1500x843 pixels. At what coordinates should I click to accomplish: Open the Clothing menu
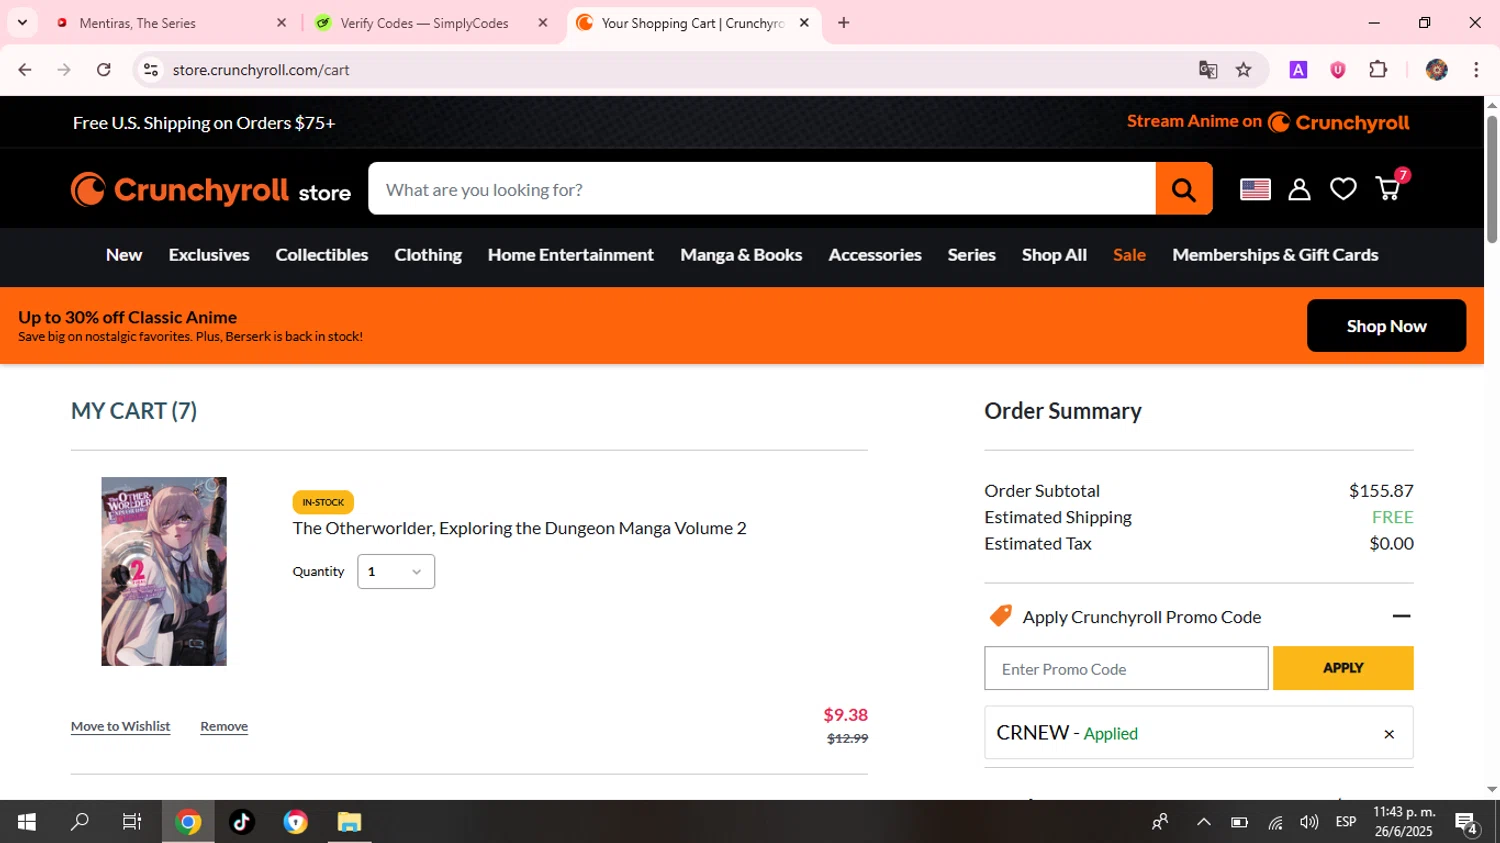pos(428,255)
